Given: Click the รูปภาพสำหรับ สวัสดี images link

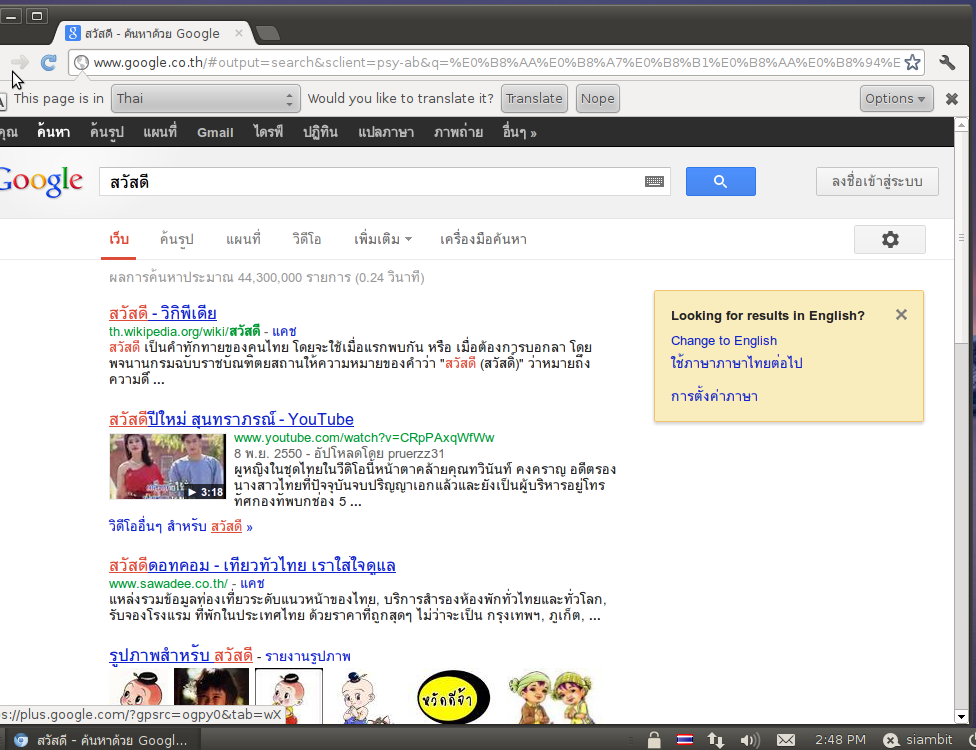Looking at the screenshot, I should (181, 655).
